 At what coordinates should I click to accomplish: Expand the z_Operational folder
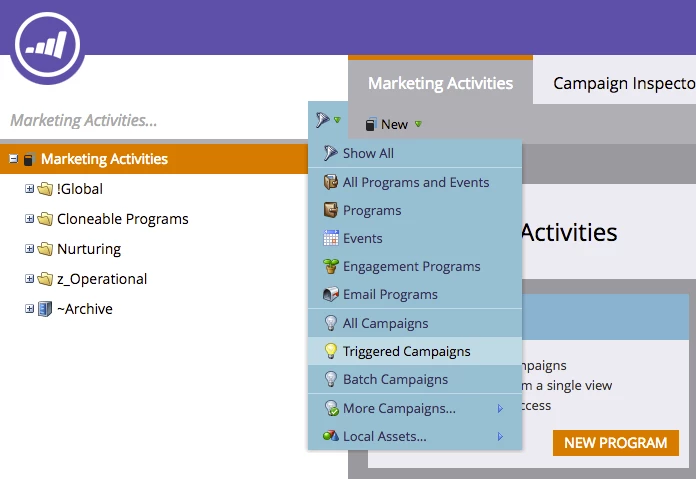29,278
